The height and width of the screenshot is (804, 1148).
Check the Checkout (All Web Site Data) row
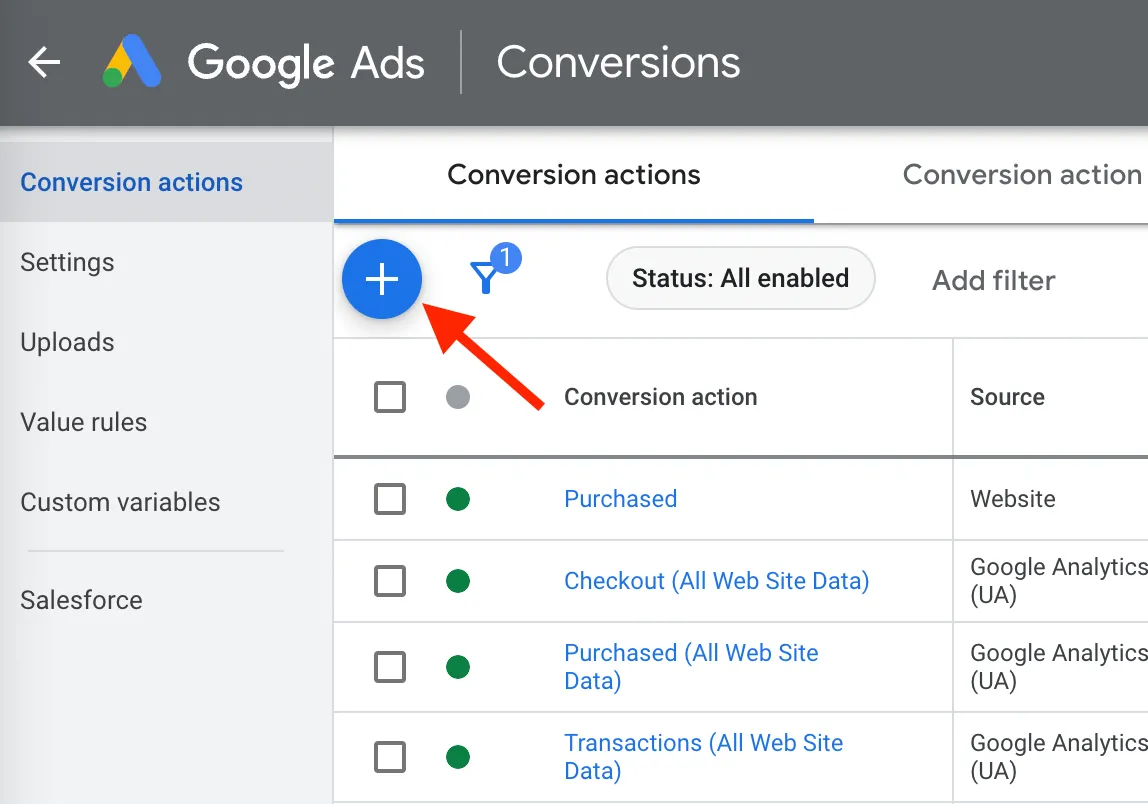point(390,581)
